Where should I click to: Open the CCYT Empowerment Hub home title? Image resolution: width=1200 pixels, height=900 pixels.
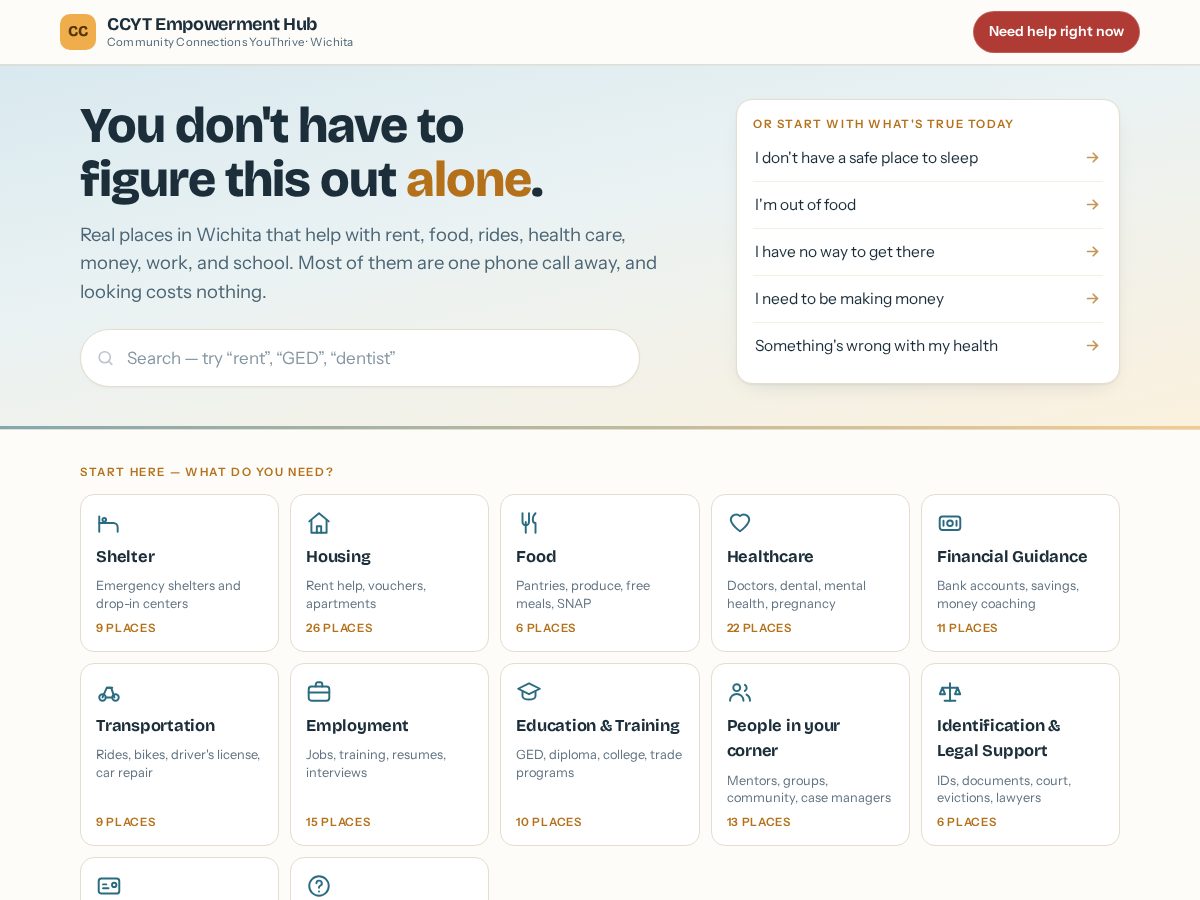(212, 24)
